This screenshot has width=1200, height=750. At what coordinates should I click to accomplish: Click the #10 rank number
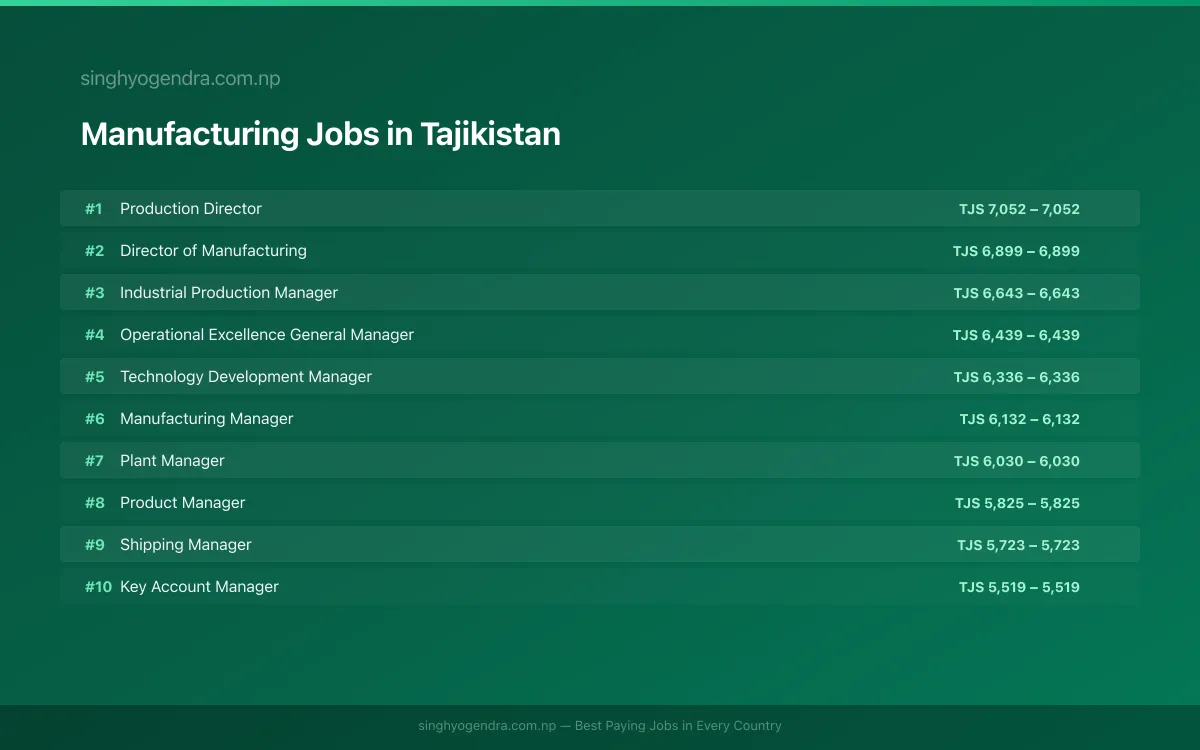coord(98,587)
